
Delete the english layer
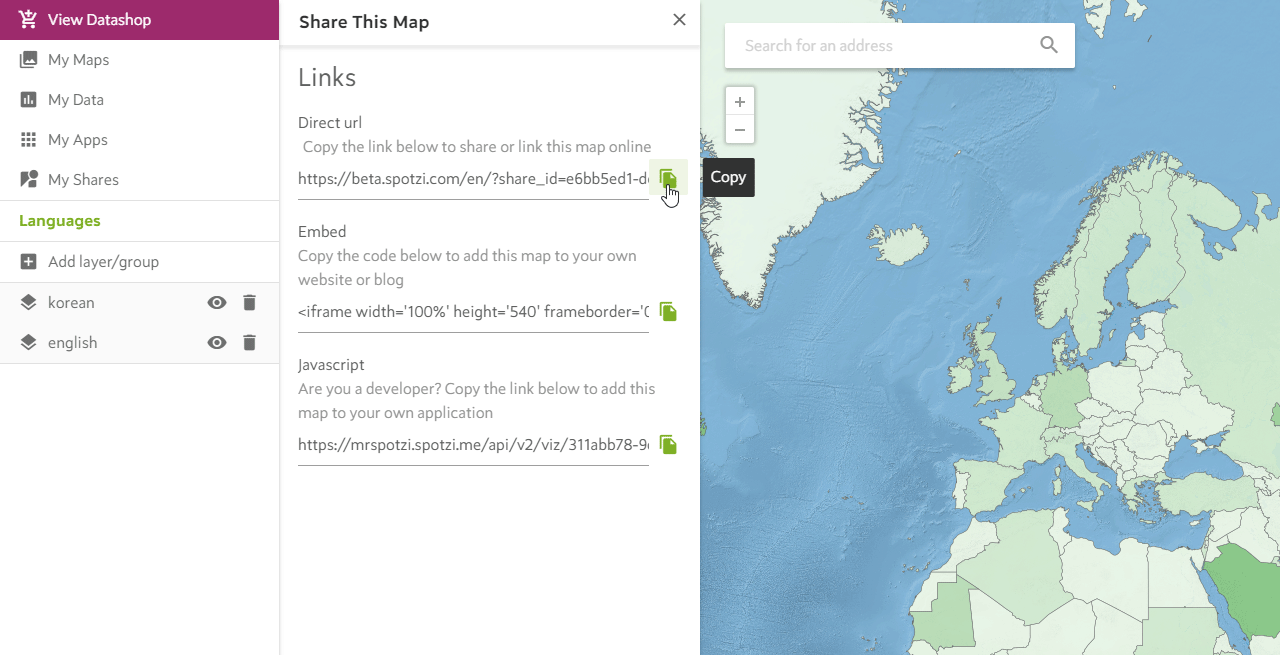(x=250, y=343)
